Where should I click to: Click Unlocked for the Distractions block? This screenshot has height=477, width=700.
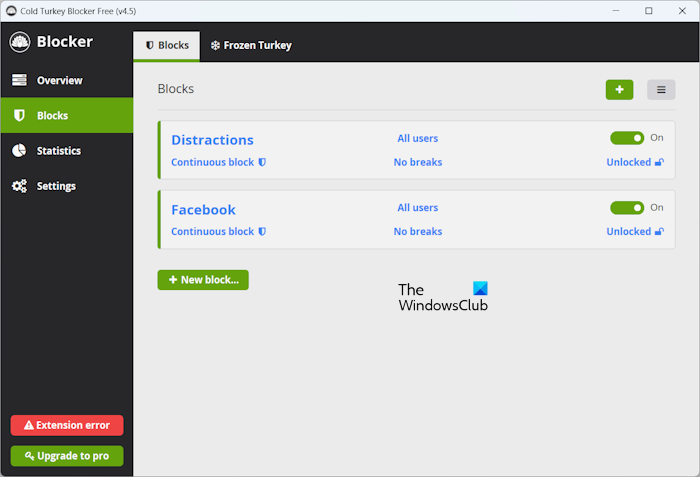tap(635, 162)
